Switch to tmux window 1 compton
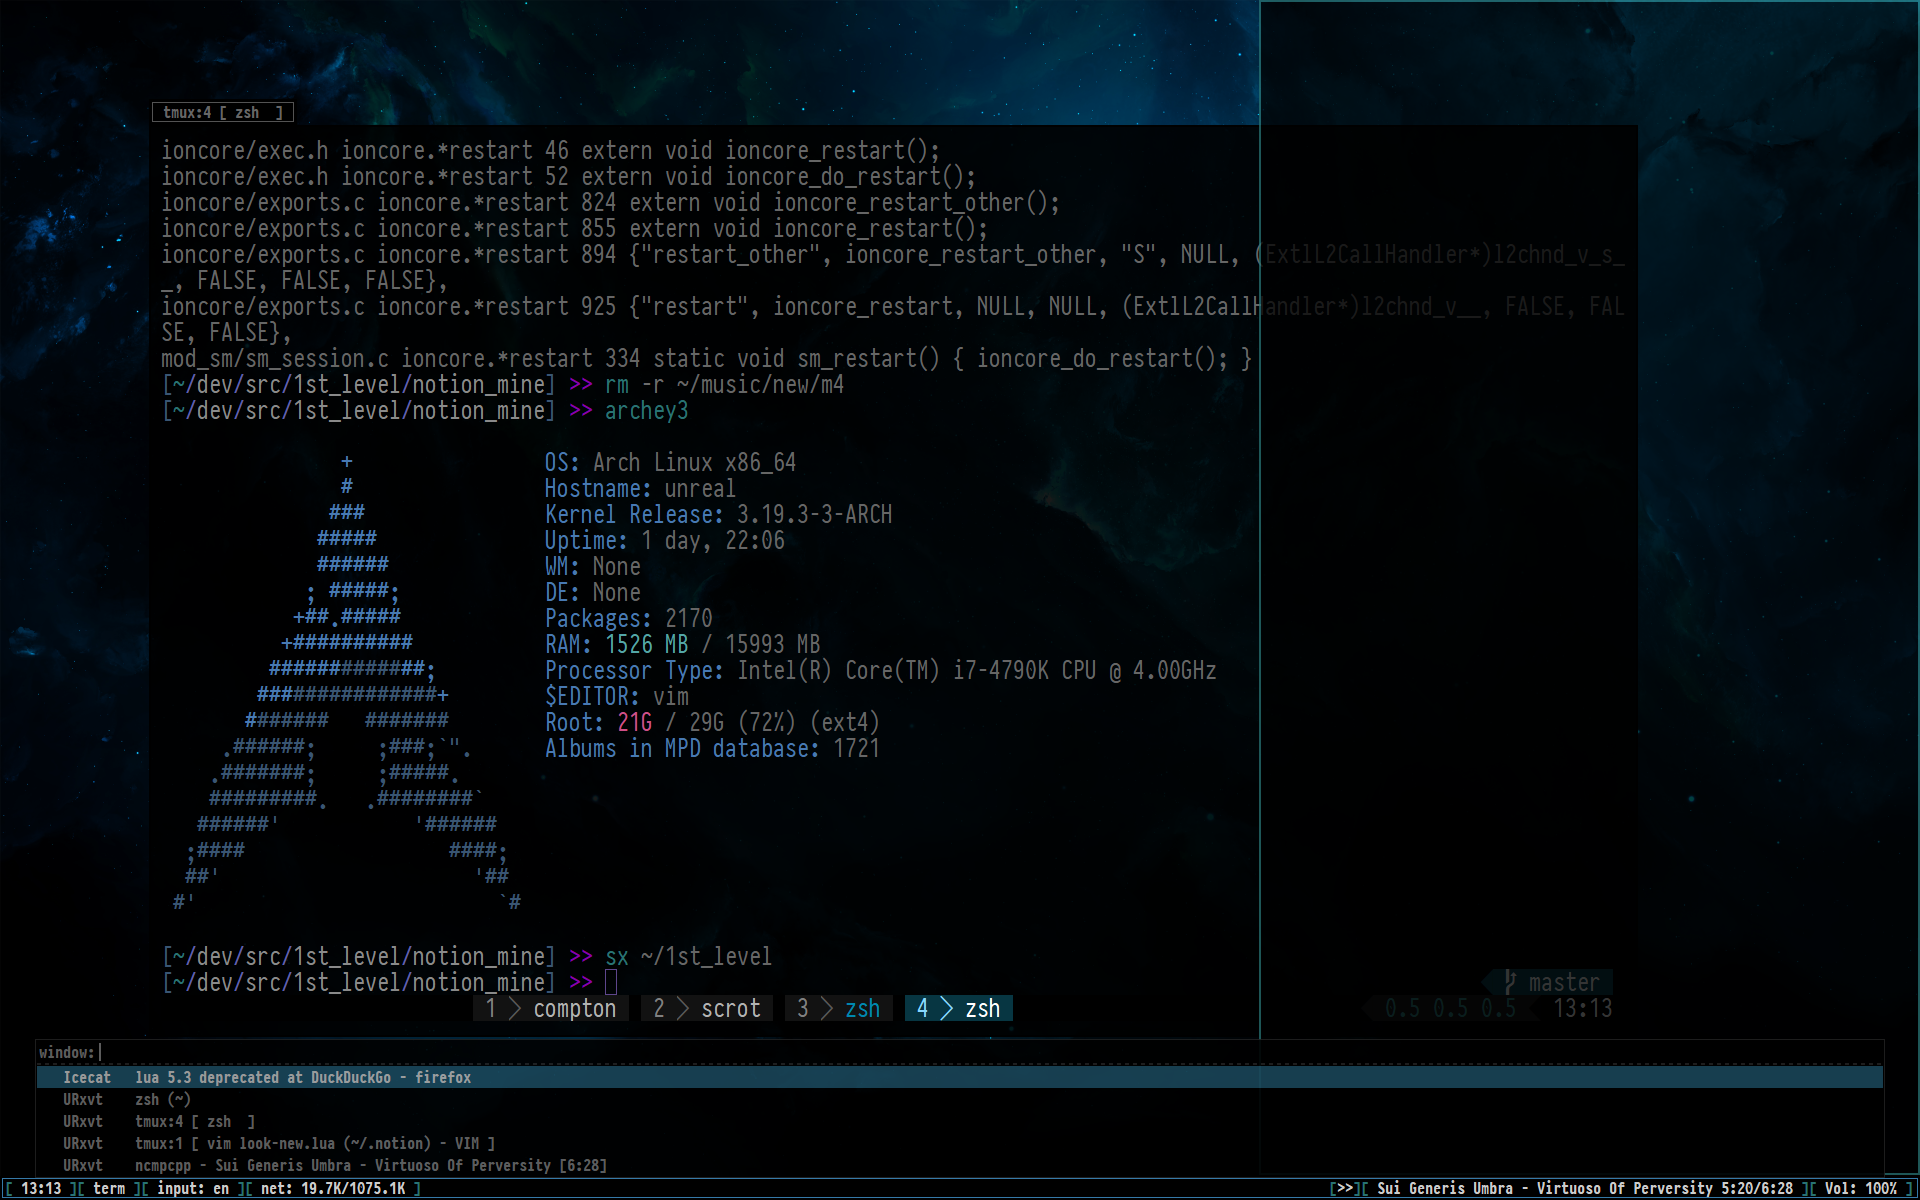 (x=551, y=1008)
